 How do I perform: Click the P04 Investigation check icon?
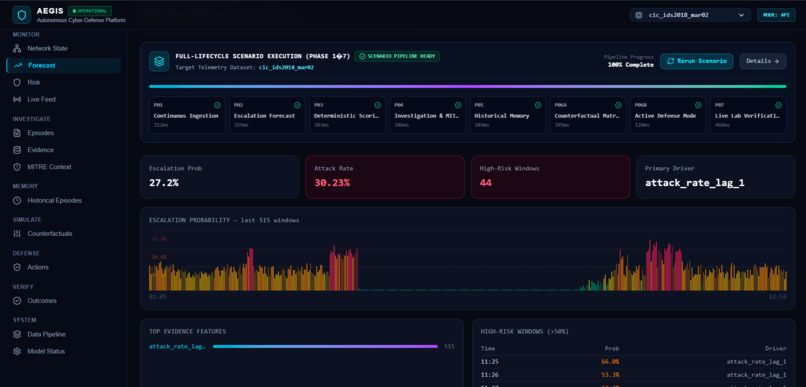[x=458, y=105]
